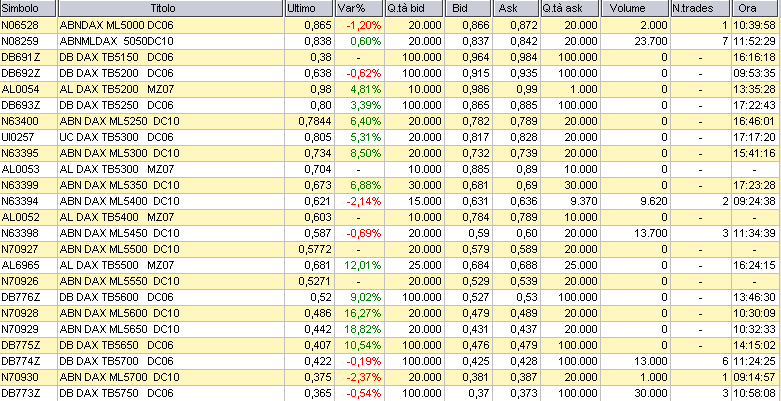Click symbol N63399
The width and height of the screenshot is (781, 401).
tap(20, 185)
